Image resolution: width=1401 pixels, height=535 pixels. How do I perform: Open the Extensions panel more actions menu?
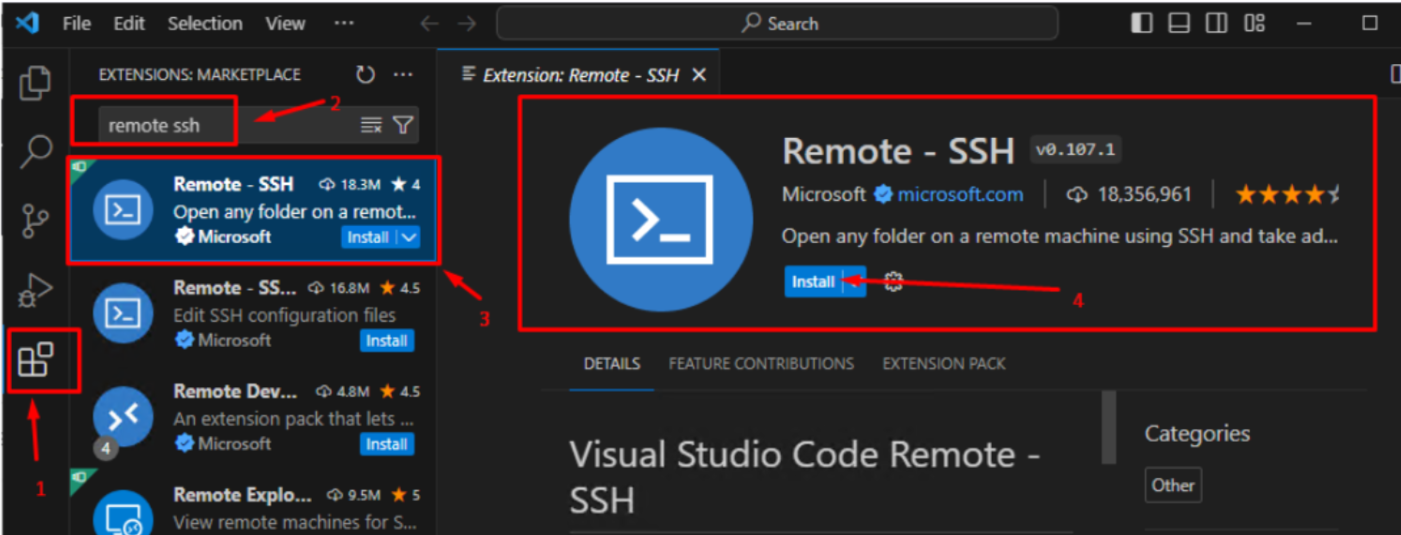[403, 74]
